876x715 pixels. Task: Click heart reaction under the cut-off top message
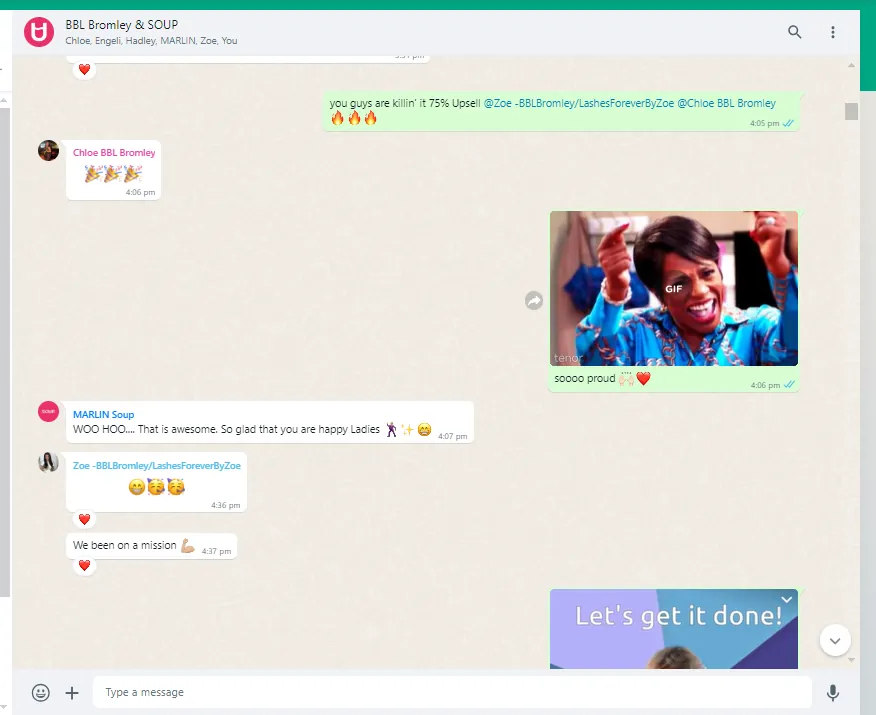coord(84,70)
